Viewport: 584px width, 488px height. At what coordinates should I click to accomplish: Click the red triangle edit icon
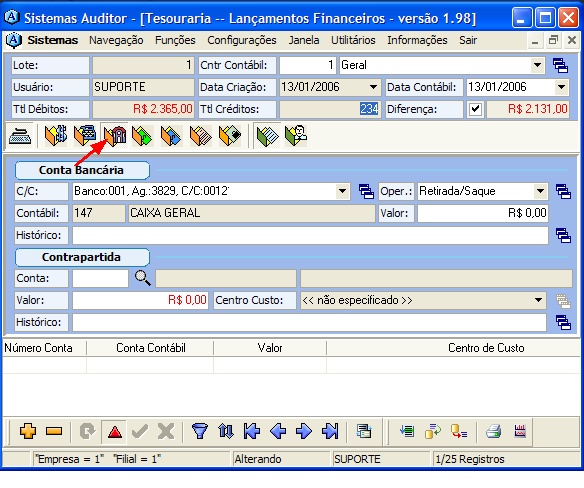pos(115,432)
